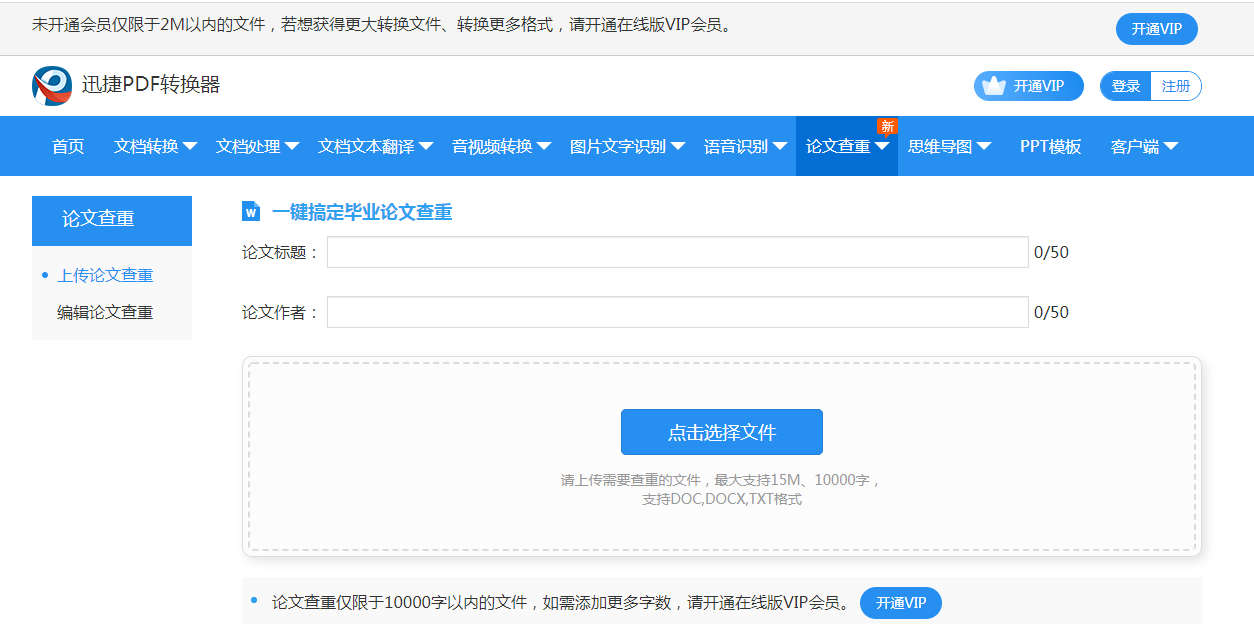
Task: Expand the 论文查重 dropdown arrow
Action: (x=882, y=146)
